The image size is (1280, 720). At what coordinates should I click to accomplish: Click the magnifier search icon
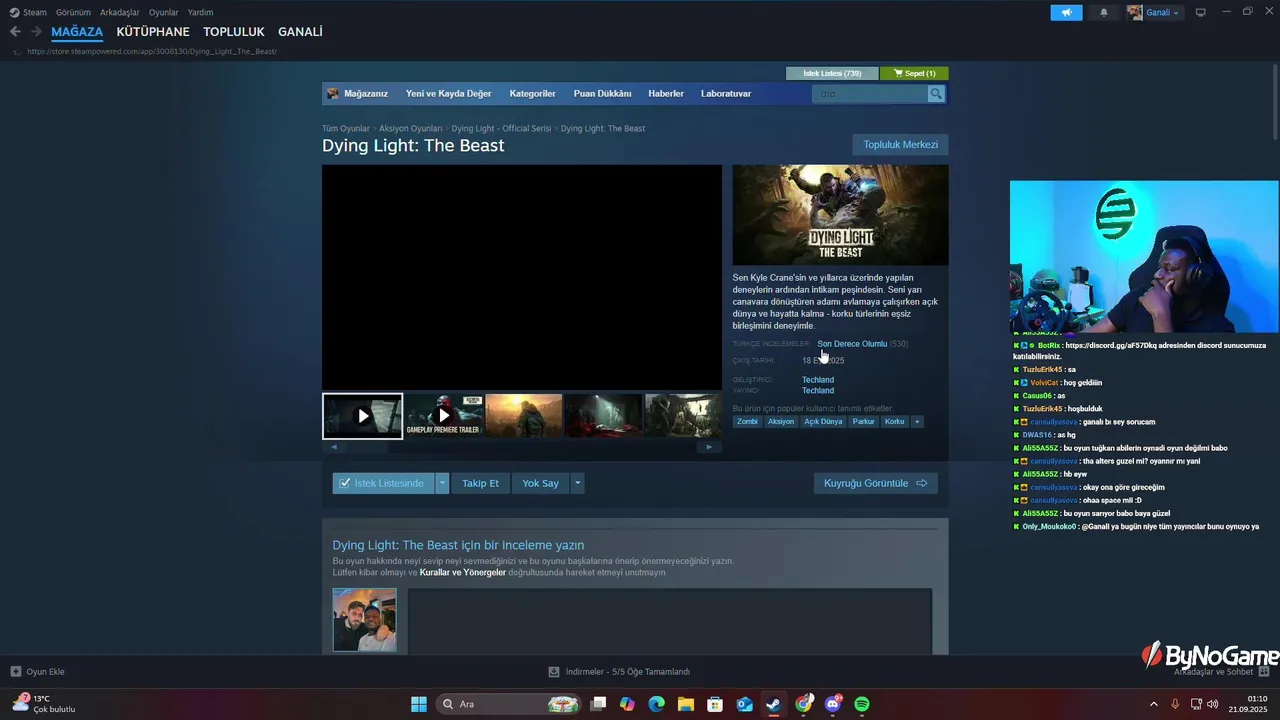click(936, 94)
